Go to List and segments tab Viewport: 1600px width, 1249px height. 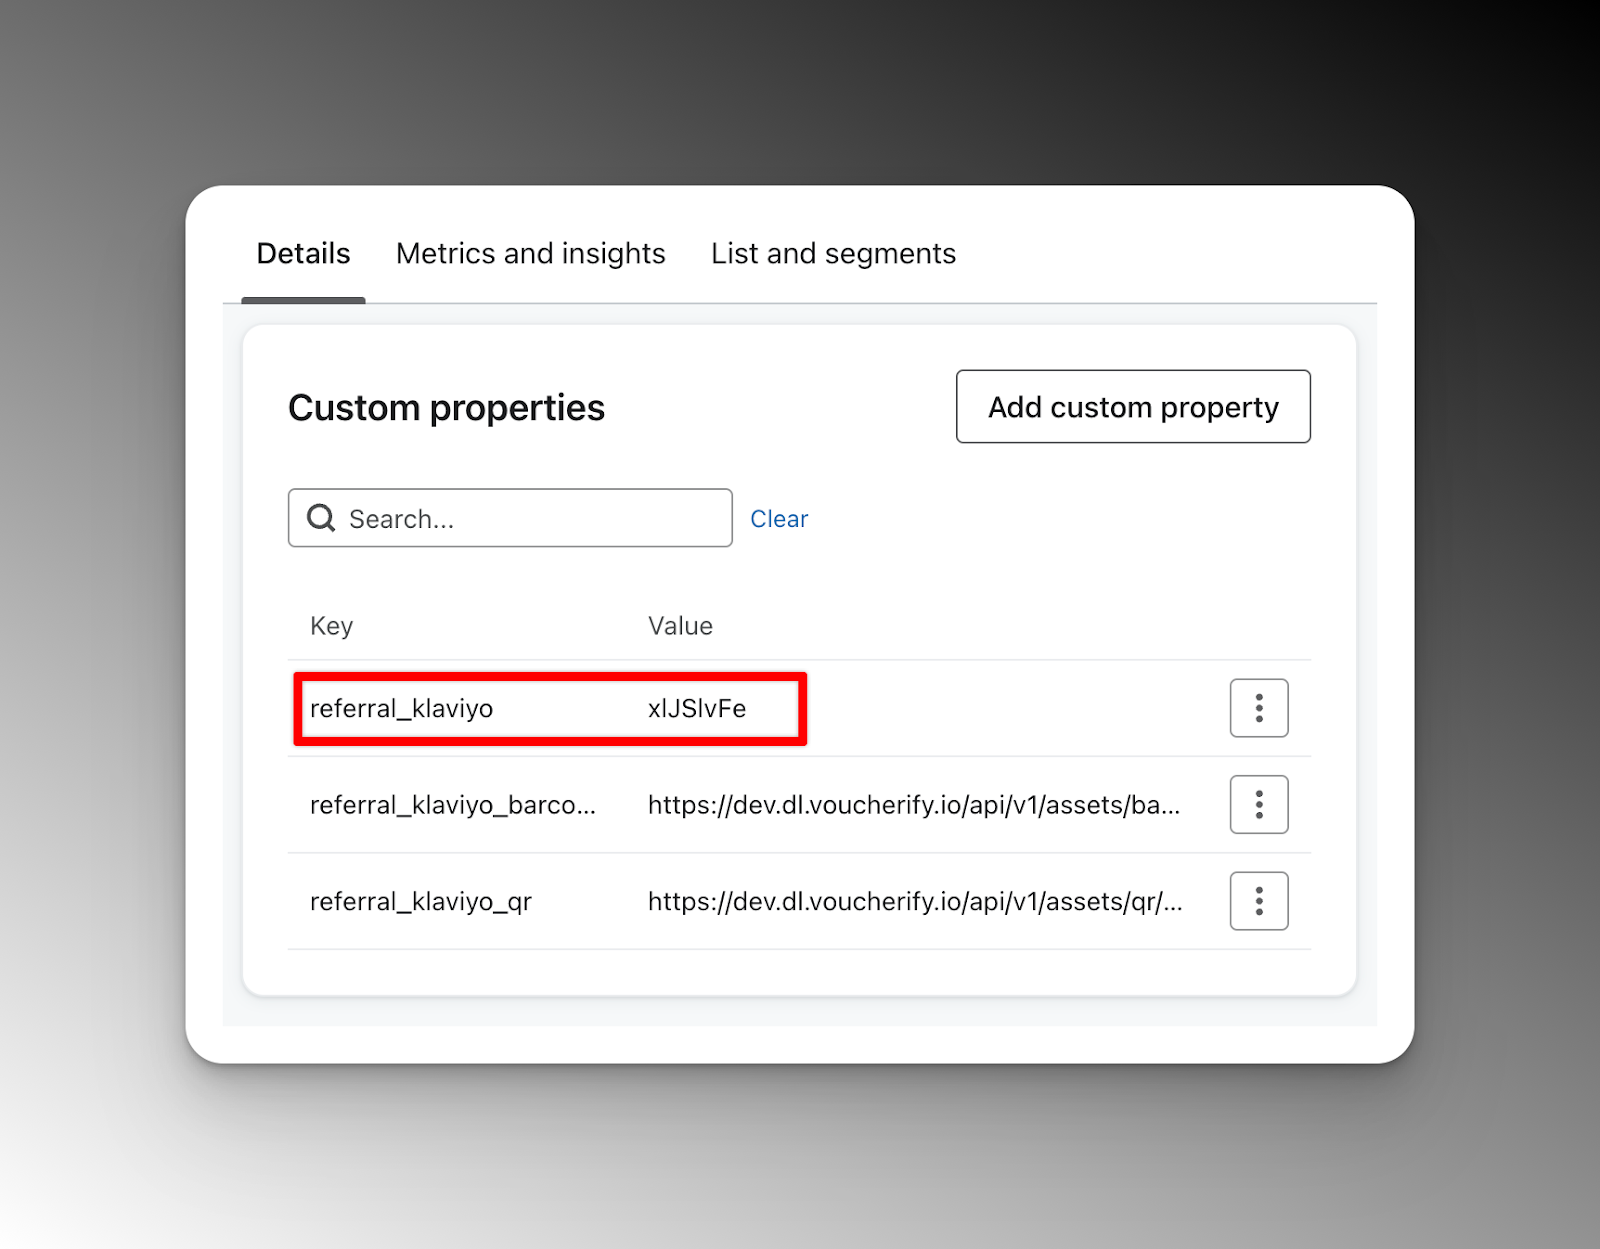click(x=833, y=254)
